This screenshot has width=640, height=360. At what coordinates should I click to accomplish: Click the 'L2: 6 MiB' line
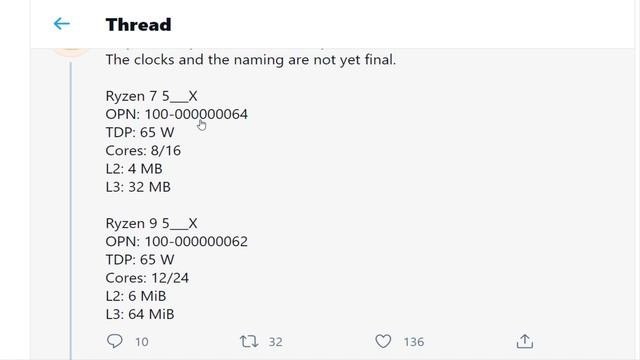pos(136,296)
